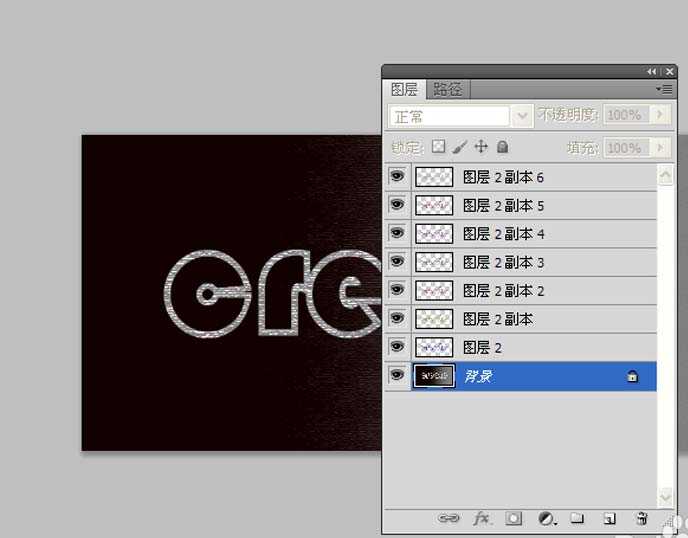Image resolution: width=688 pixels, height=538 pixels.
Task: Click the 不透明度 100% value field
Action: point(627,115)
